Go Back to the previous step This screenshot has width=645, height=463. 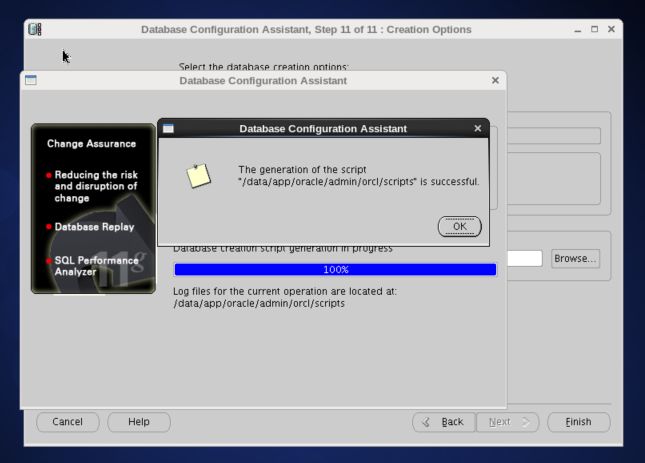tap(443, 422)
